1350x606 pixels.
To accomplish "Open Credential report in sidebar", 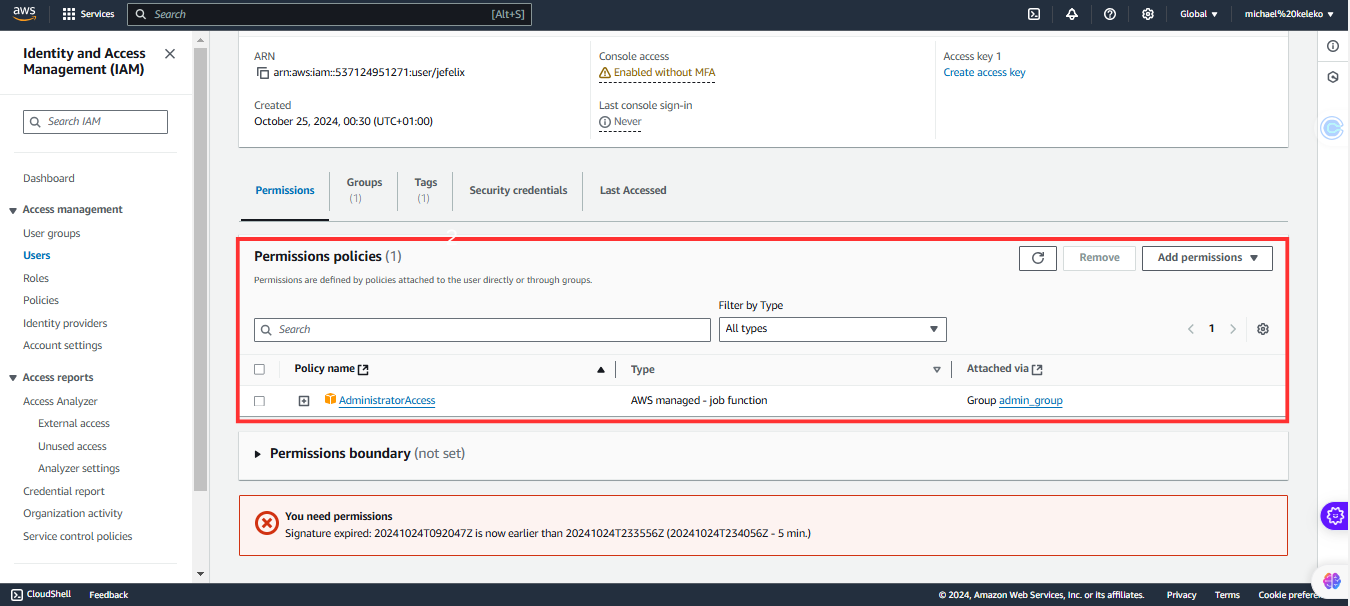I will coord(64,491).
